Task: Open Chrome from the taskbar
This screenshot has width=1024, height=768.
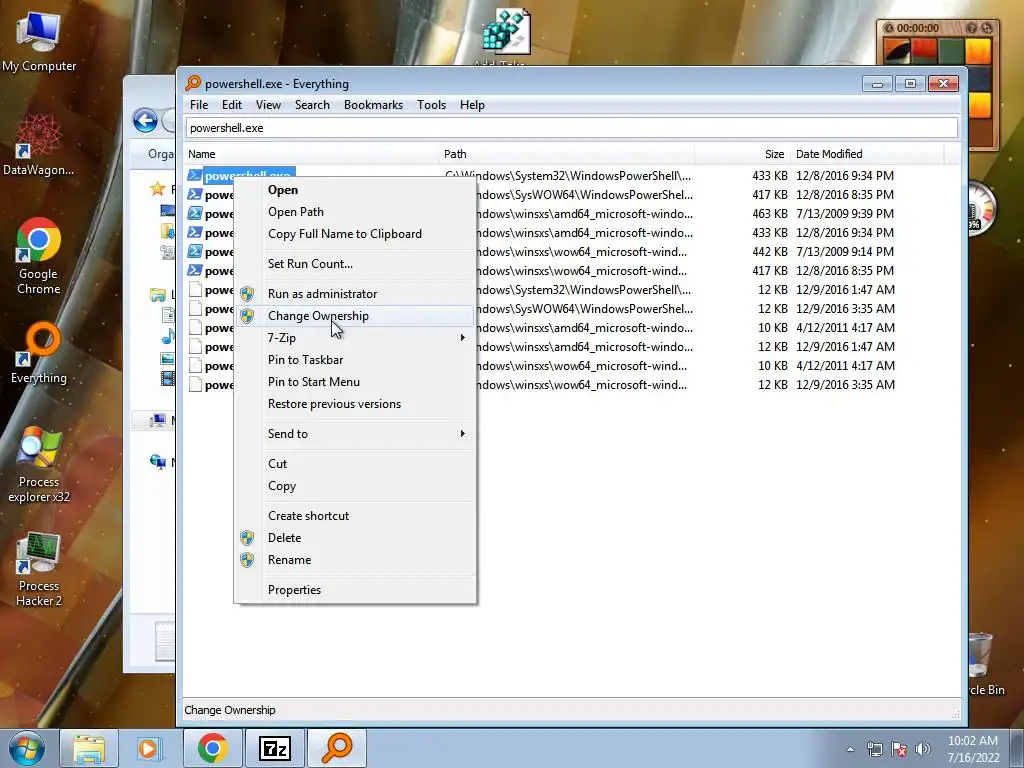Action: [212, 748]
